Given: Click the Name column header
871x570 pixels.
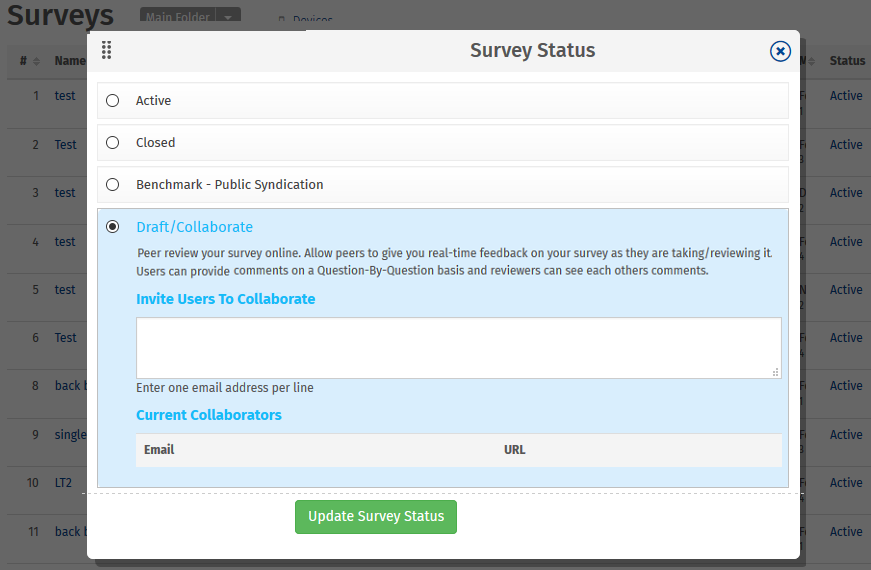Looking at the screenshot, I should tap(70, 61).
